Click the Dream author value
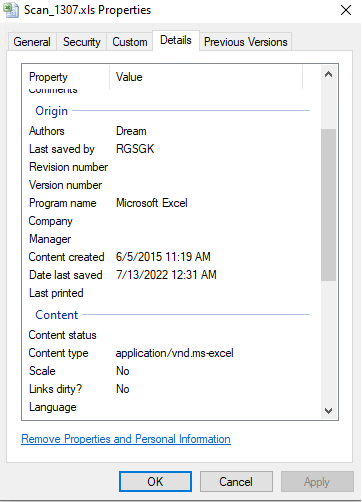The image size is (362, 502). [x=131, y=131]
